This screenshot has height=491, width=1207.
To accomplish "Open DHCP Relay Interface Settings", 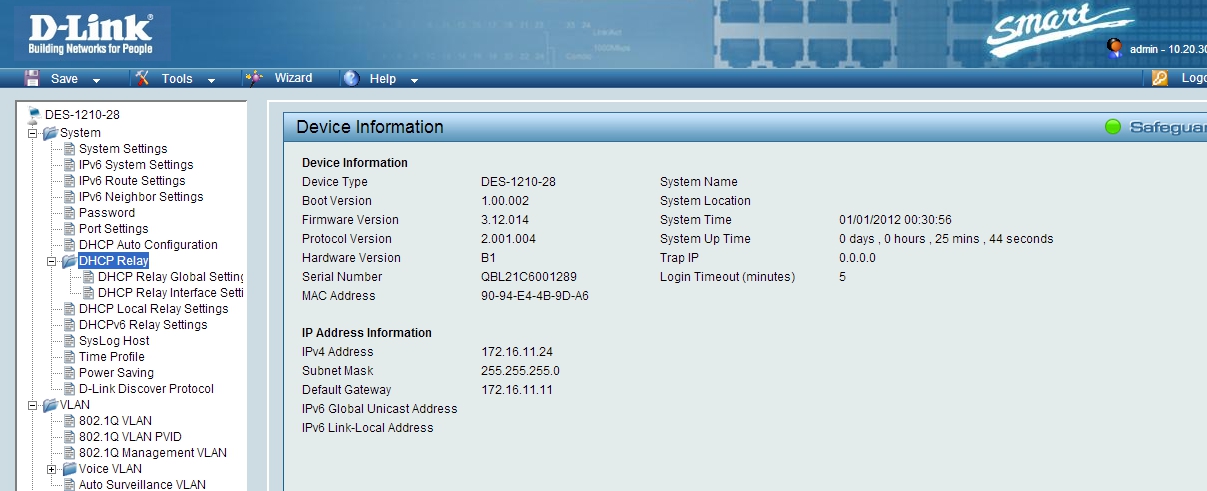I will pos(171,292).
